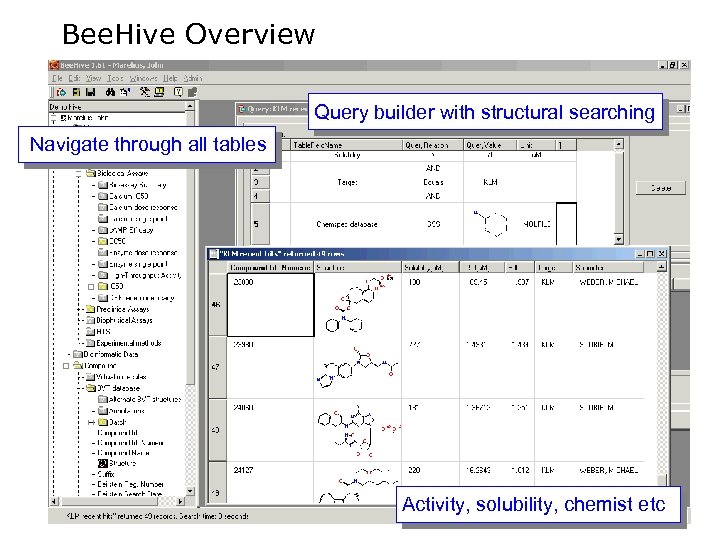Viewport: 720px width, 540px height.
Task: Open the Windows menu
Action: point(143,79)
